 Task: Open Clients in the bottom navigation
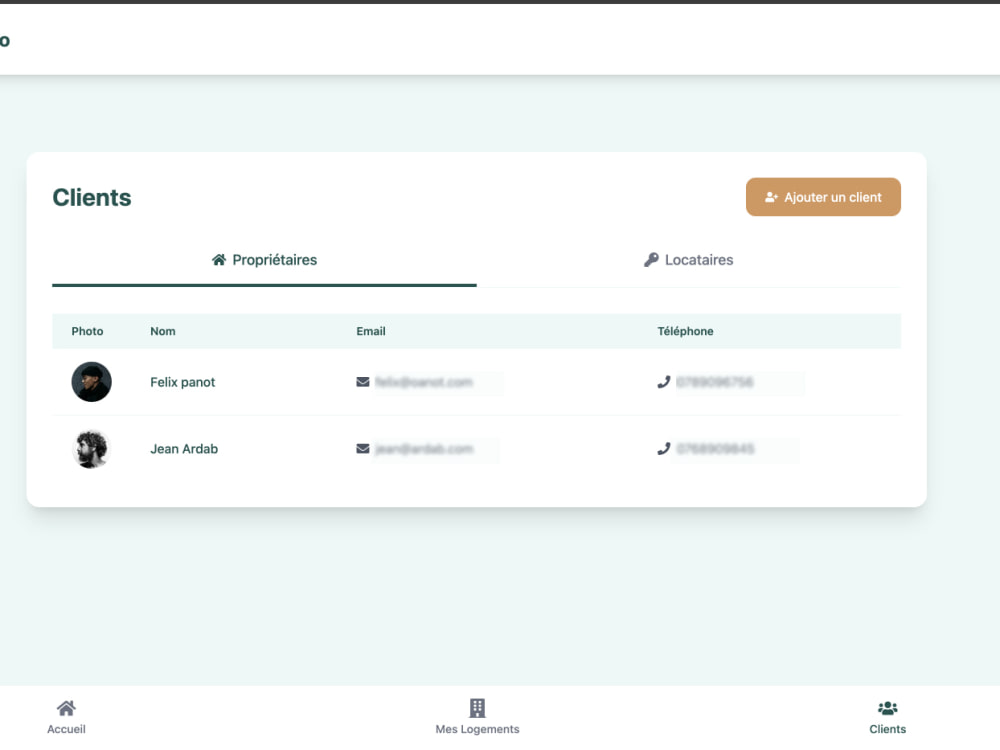887,717
